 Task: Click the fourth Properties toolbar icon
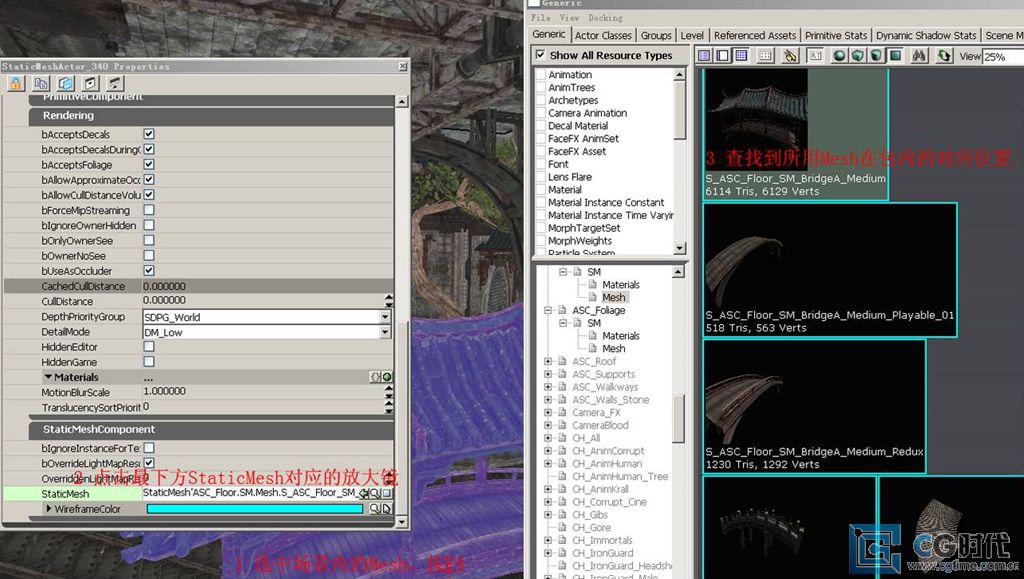pos(90,84)
